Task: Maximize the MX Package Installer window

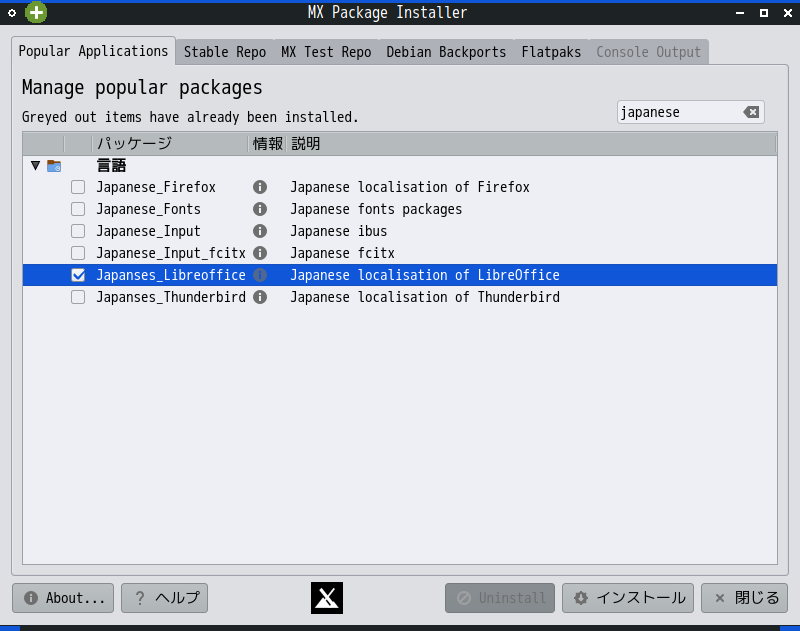Action: pos(764,13)
